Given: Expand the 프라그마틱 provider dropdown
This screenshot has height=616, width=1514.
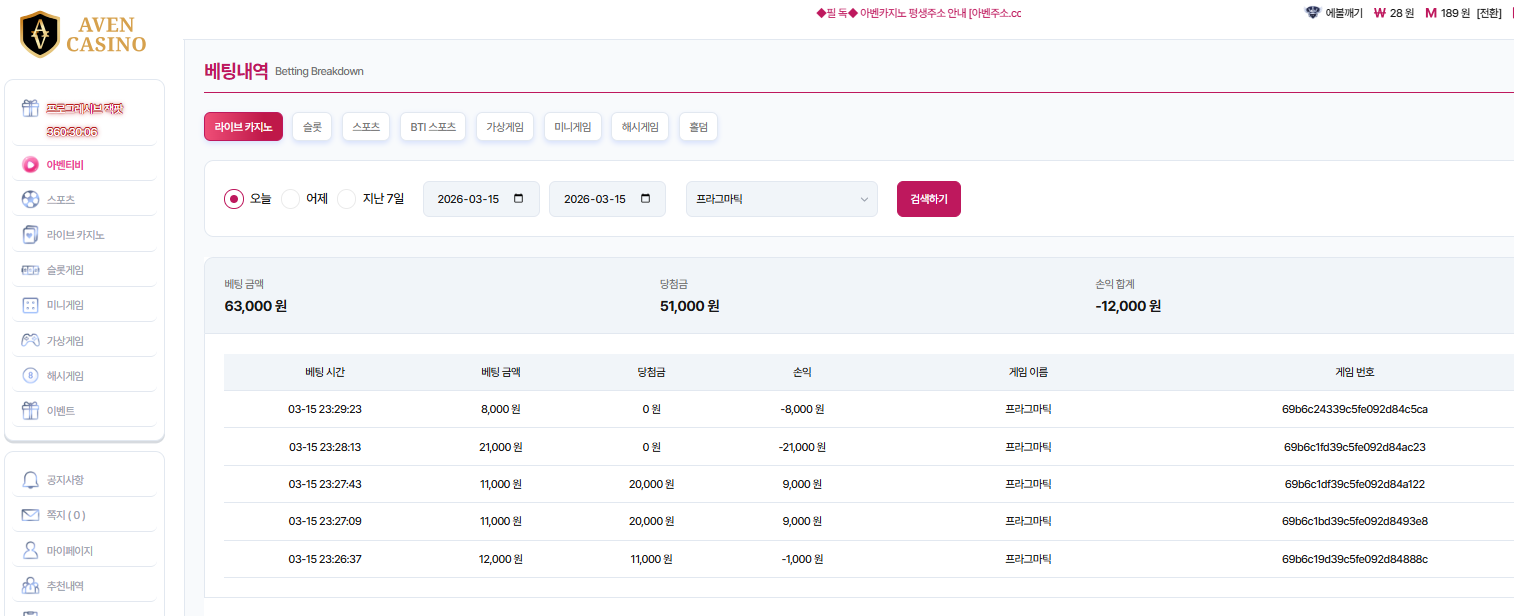Looking at the screenshot, I should pos(781,199).
